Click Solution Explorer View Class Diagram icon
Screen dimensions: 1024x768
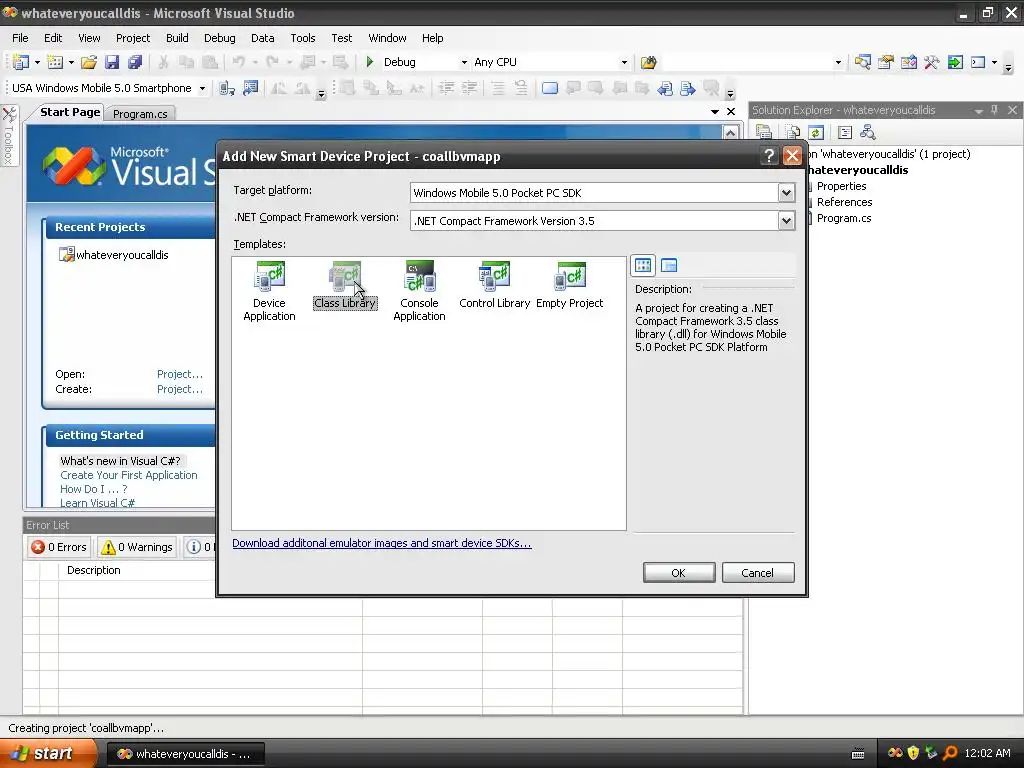tap(867, 133)
